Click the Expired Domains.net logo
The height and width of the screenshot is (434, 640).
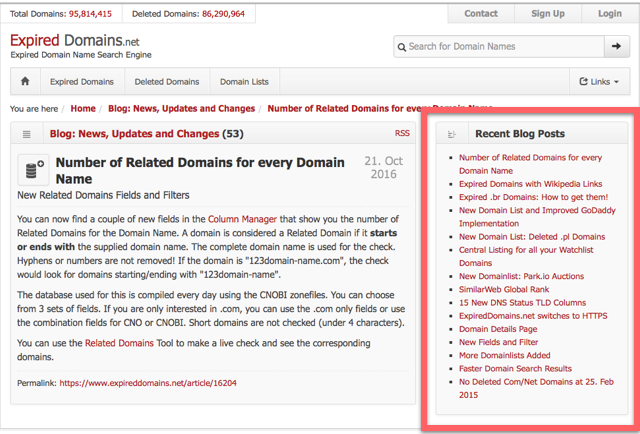click(x=75, y=40)
